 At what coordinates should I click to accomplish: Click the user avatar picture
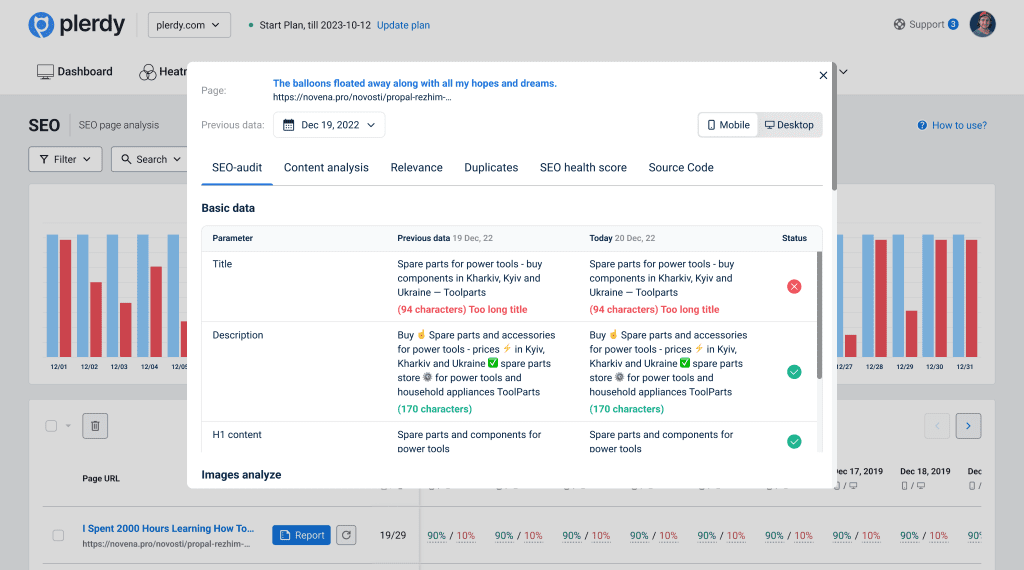(982, 25)
